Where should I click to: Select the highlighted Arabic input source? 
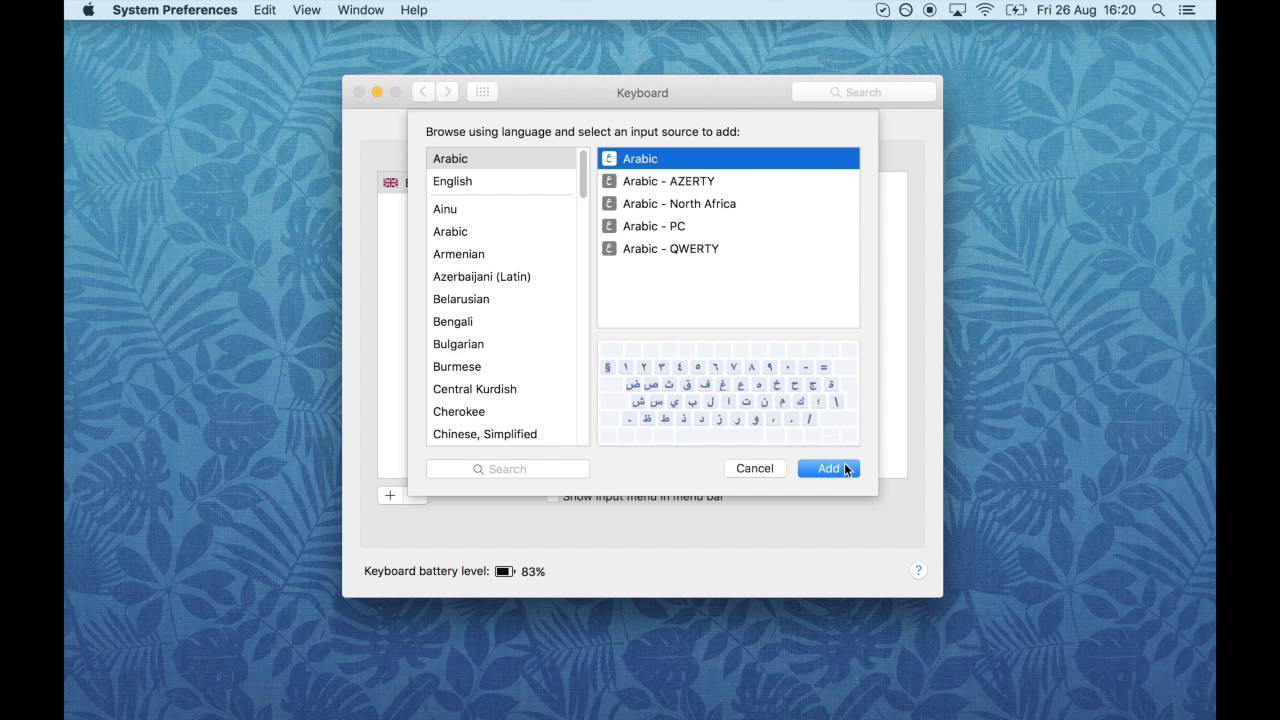pos(728,159)
